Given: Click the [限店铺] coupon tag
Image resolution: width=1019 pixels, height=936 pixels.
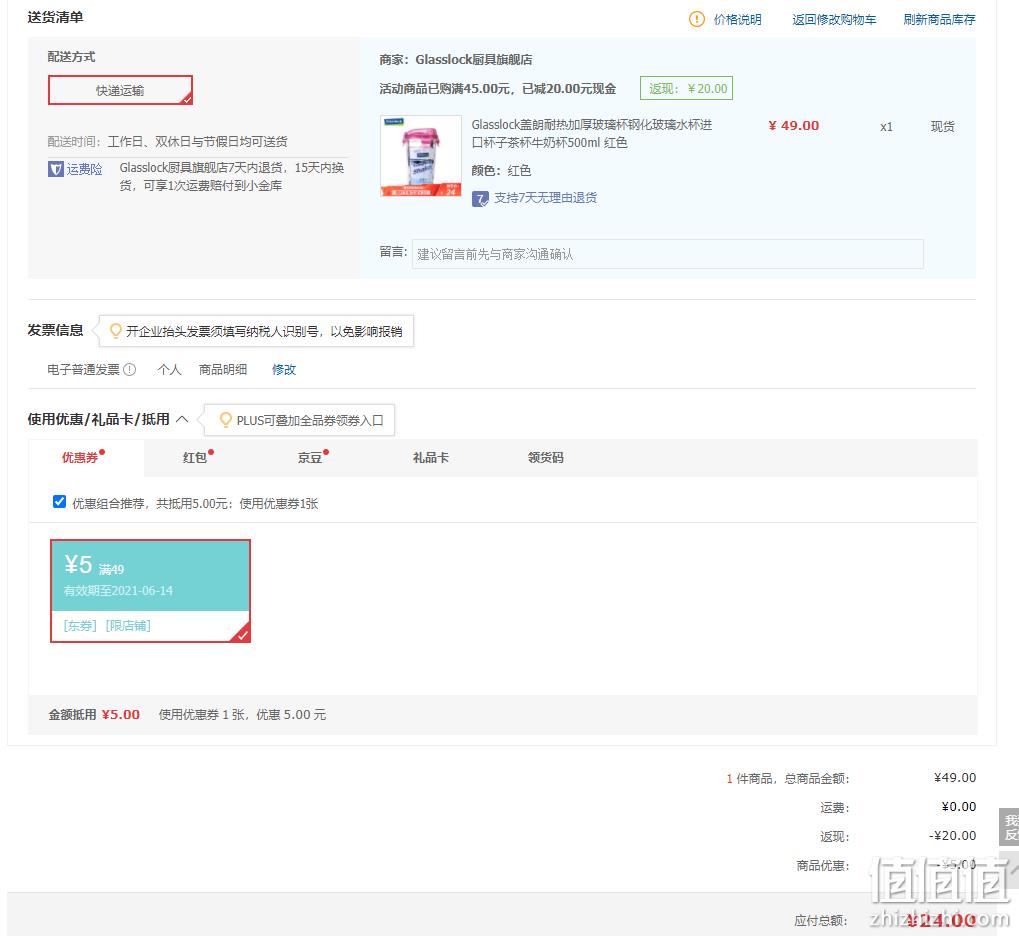Looking at the screenshot, I should click(128, 625).
